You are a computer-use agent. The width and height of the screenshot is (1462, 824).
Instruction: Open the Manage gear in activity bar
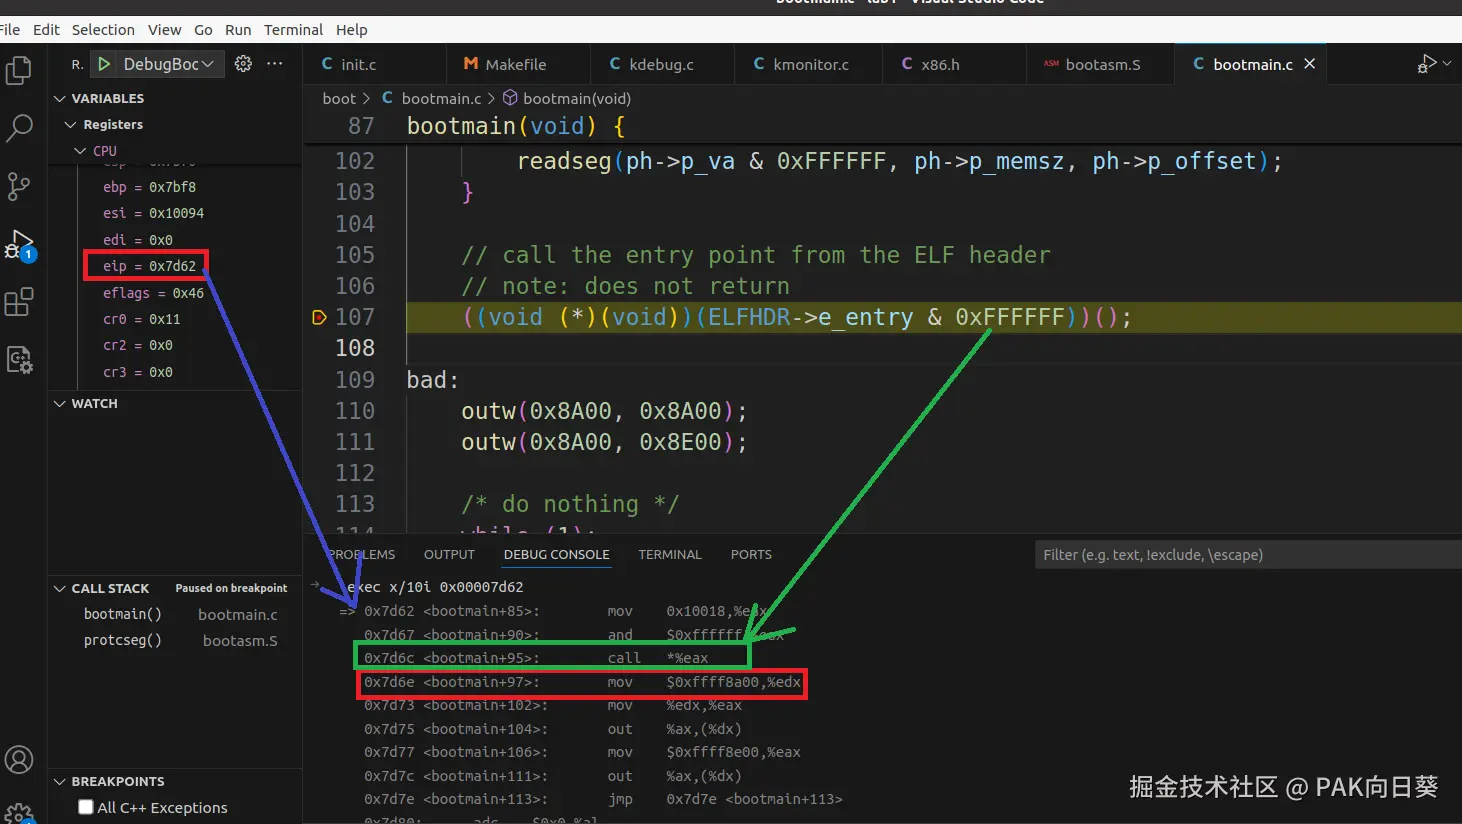[x=19, y=813]
